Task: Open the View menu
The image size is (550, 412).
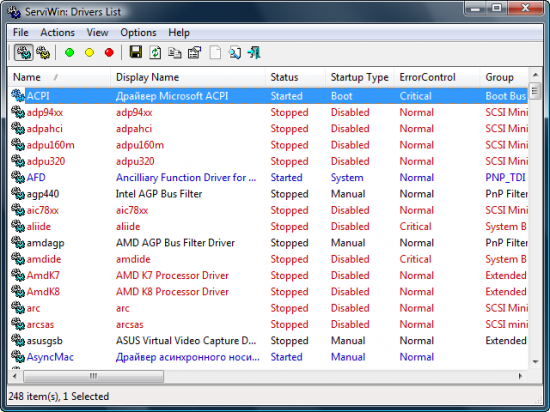Action: [97, 33]
